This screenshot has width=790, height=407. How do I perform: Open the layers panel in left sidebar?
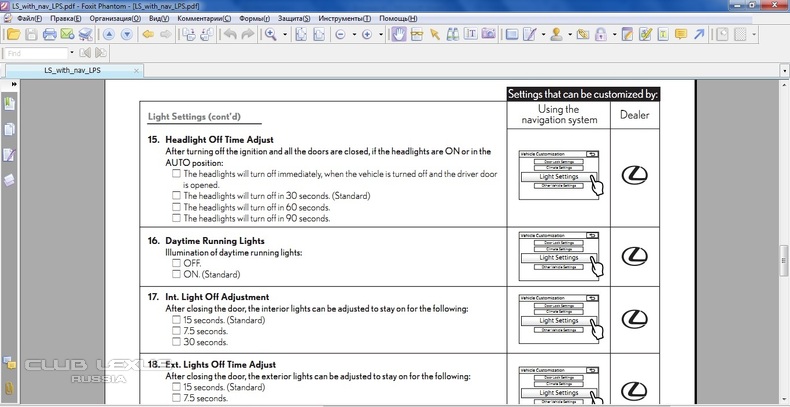coord(10,180)
